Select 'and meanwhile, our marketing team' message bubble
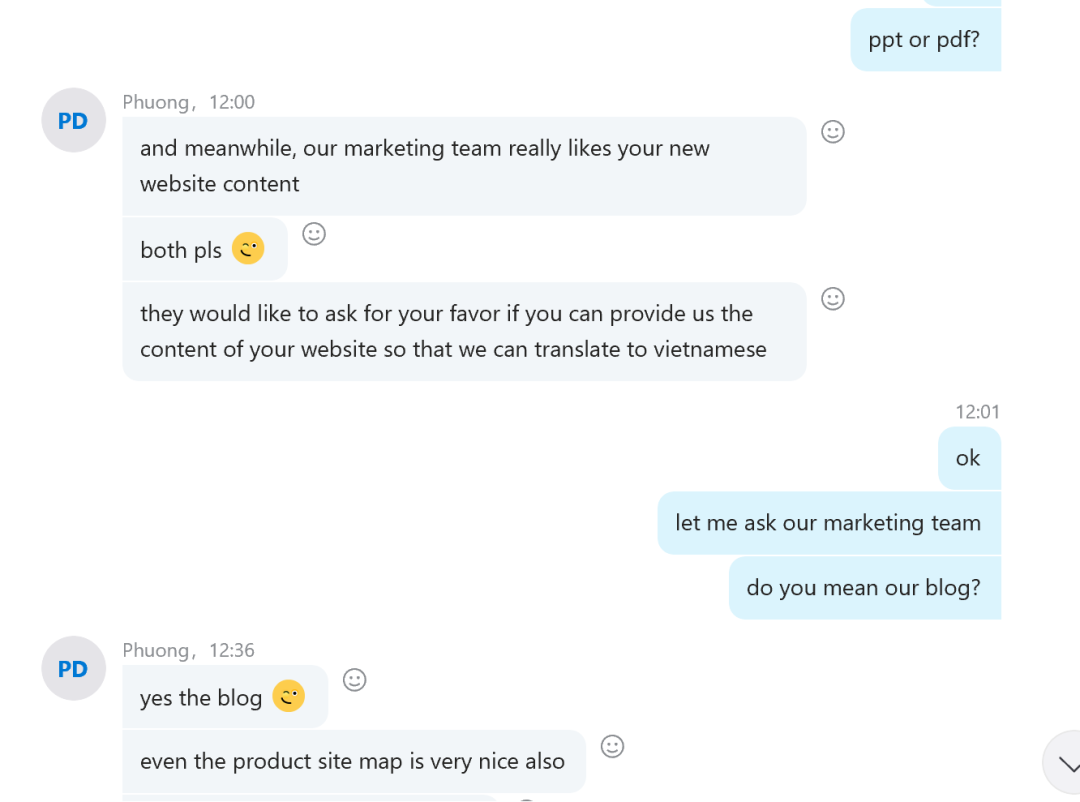 [464, 166]
